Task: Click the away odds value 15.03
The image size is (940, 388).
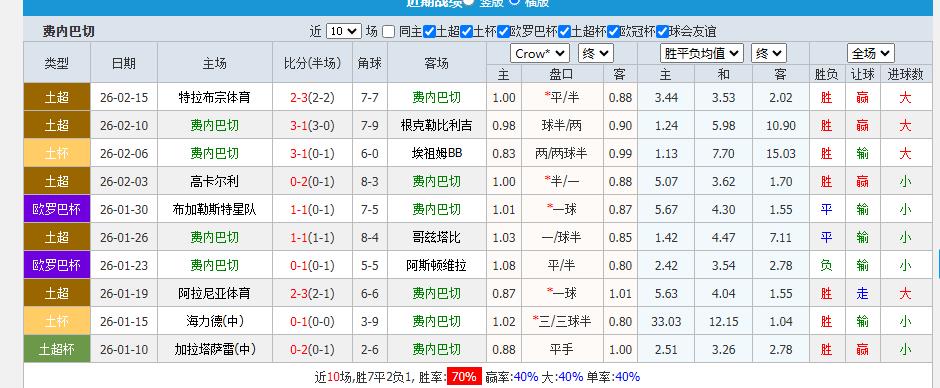Action: coord(781,153)
